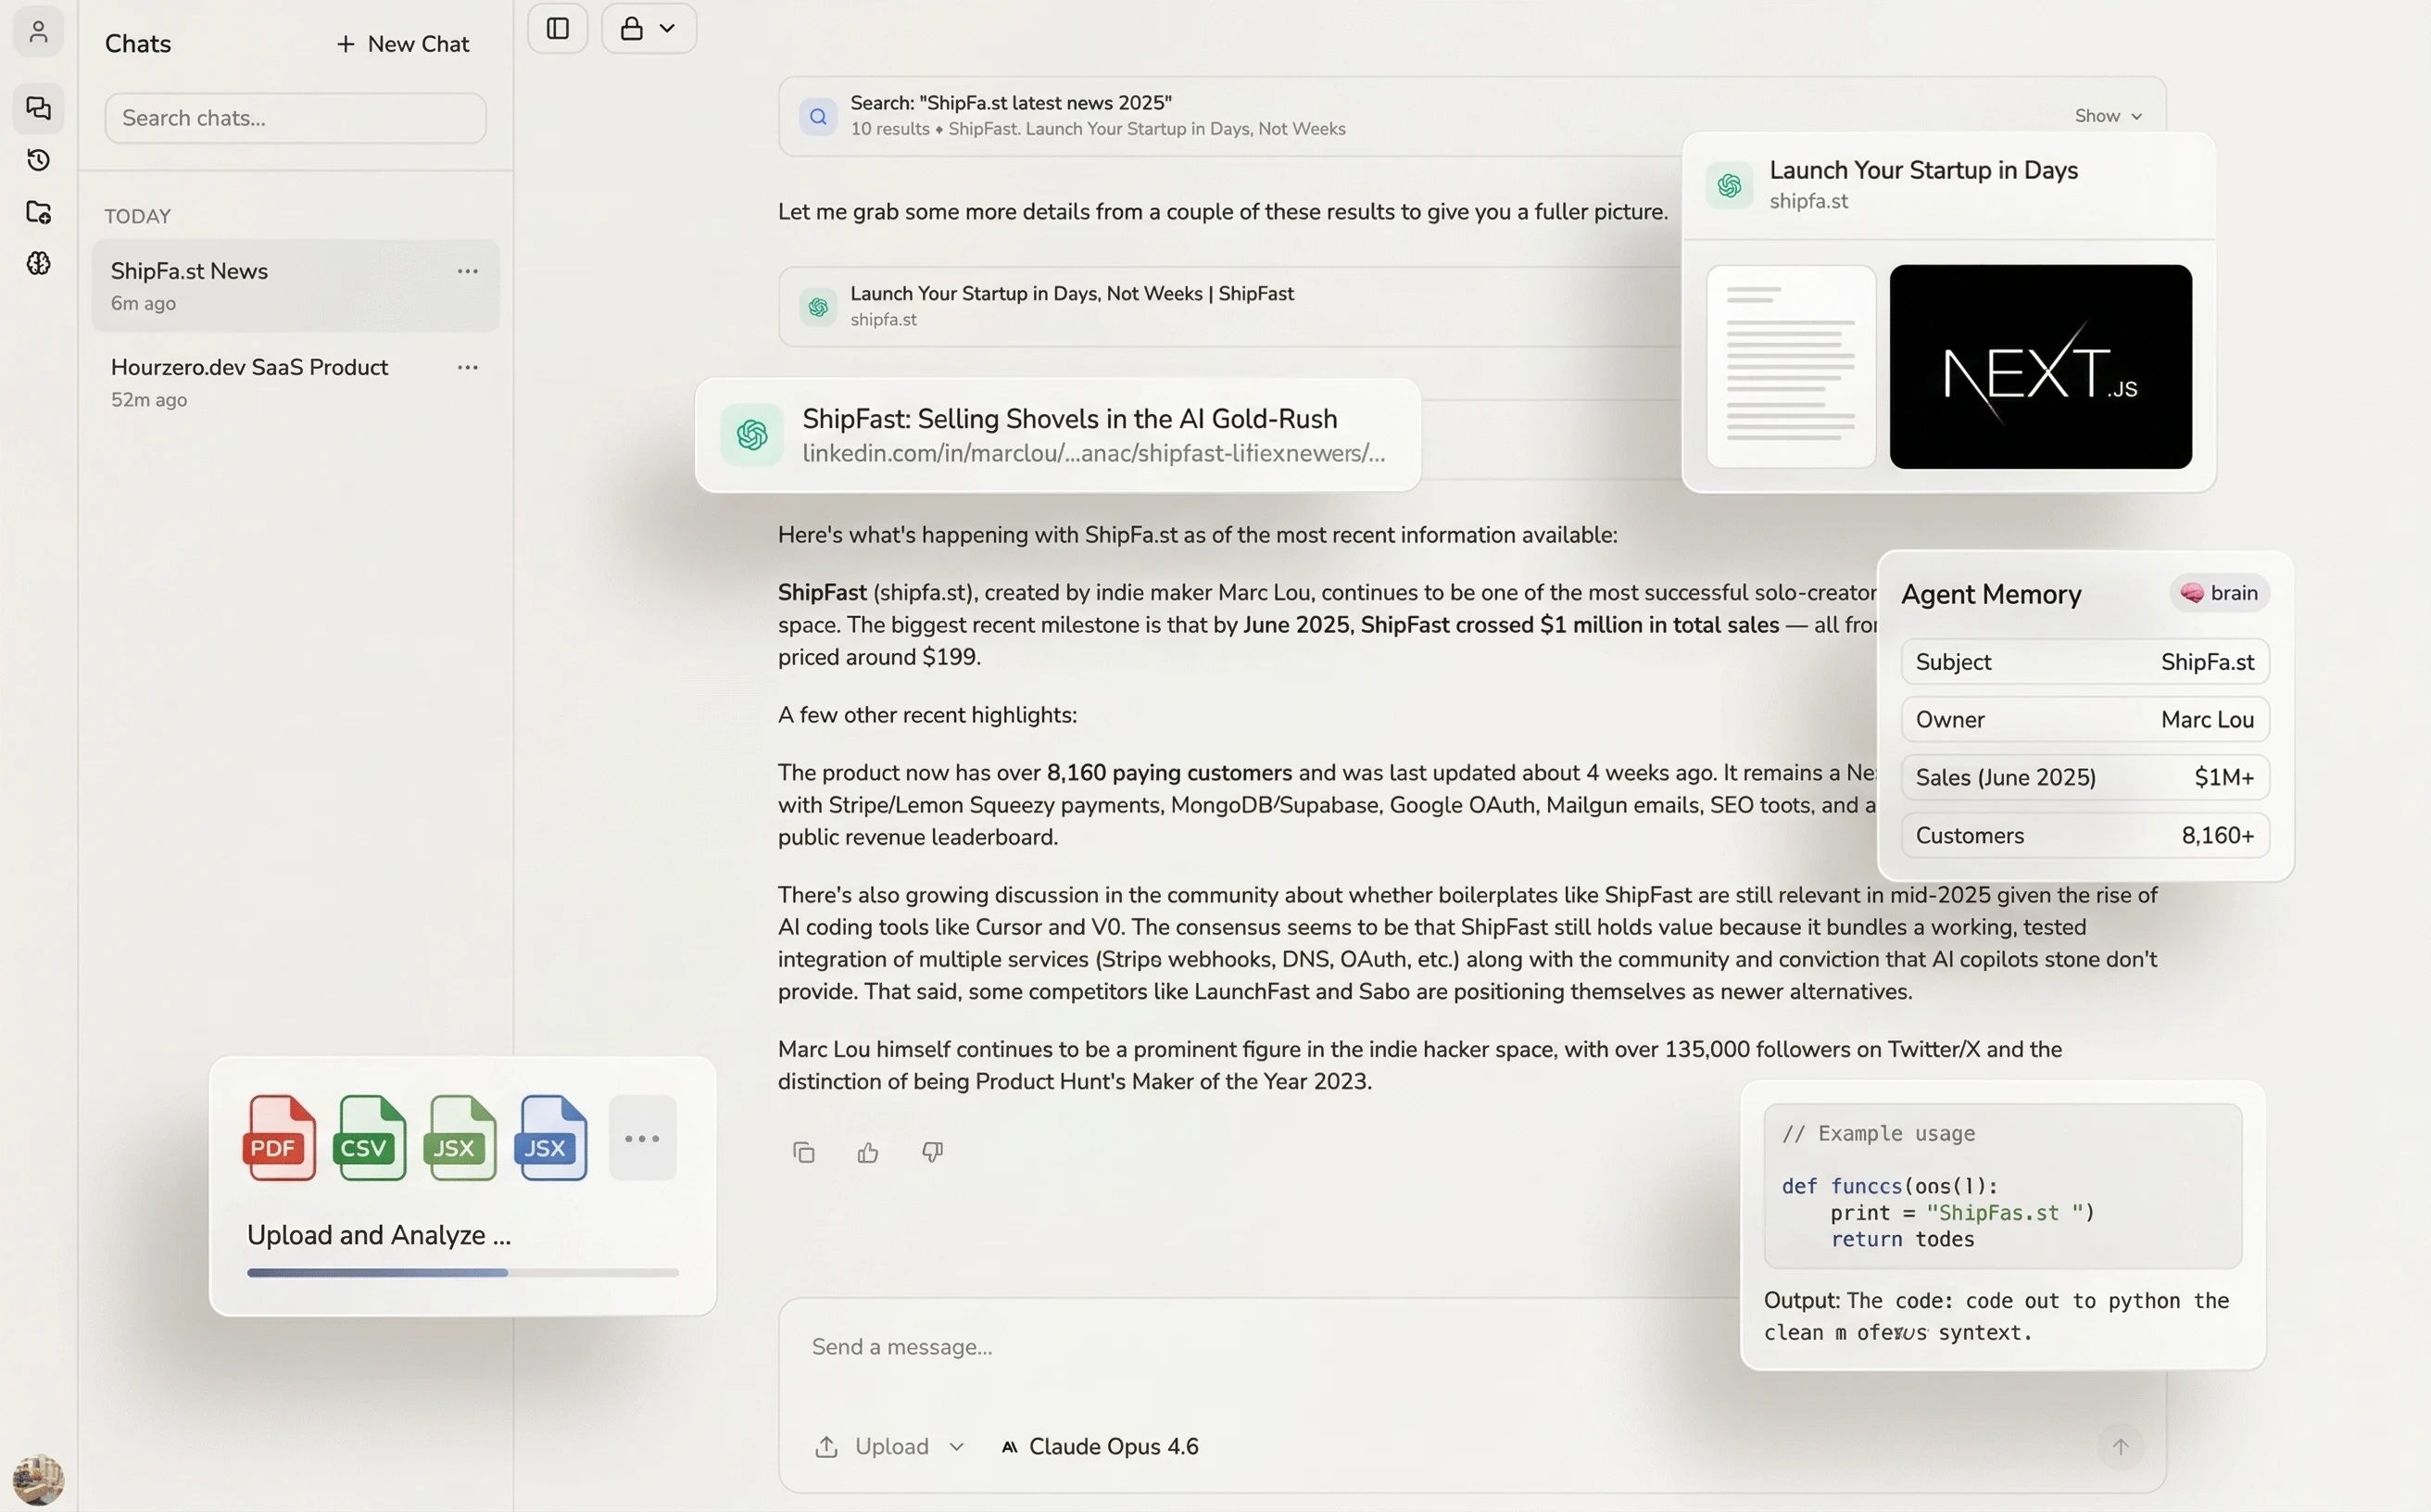Screen dimensions: 2431x1512
Task: Open the lock privacy dropdown
Action: click(x=648, y=28)
